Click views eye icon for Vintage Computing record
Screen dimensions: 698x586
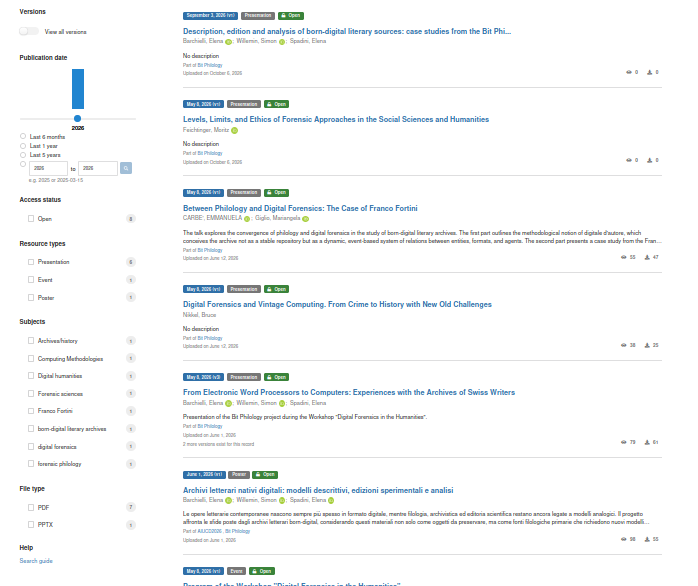(624, 345)
